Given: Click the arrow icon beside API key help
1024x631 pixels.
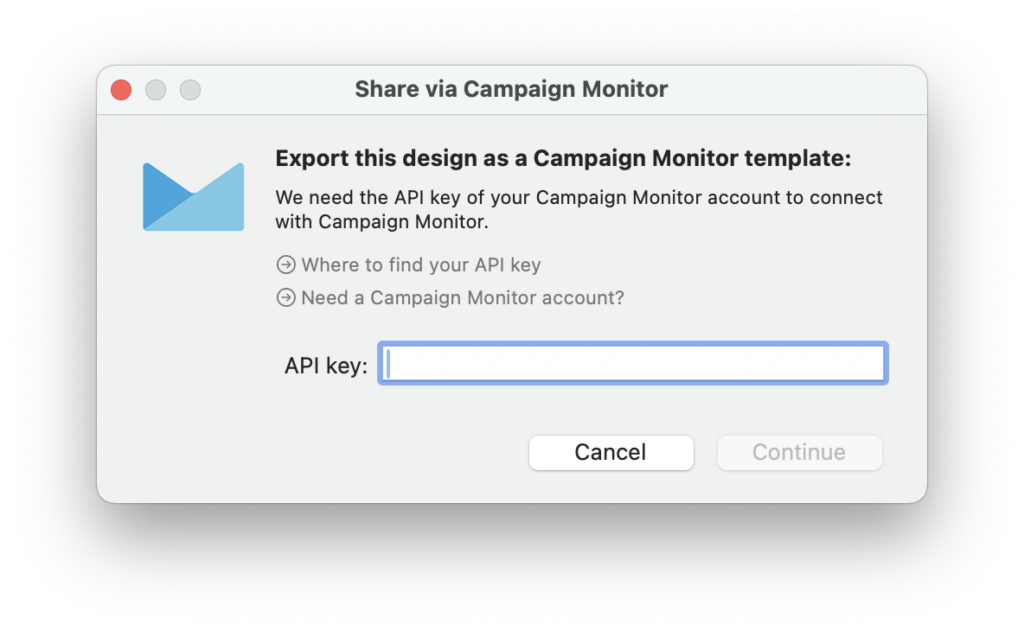Looking at the screenshot, I should point(285,265).
